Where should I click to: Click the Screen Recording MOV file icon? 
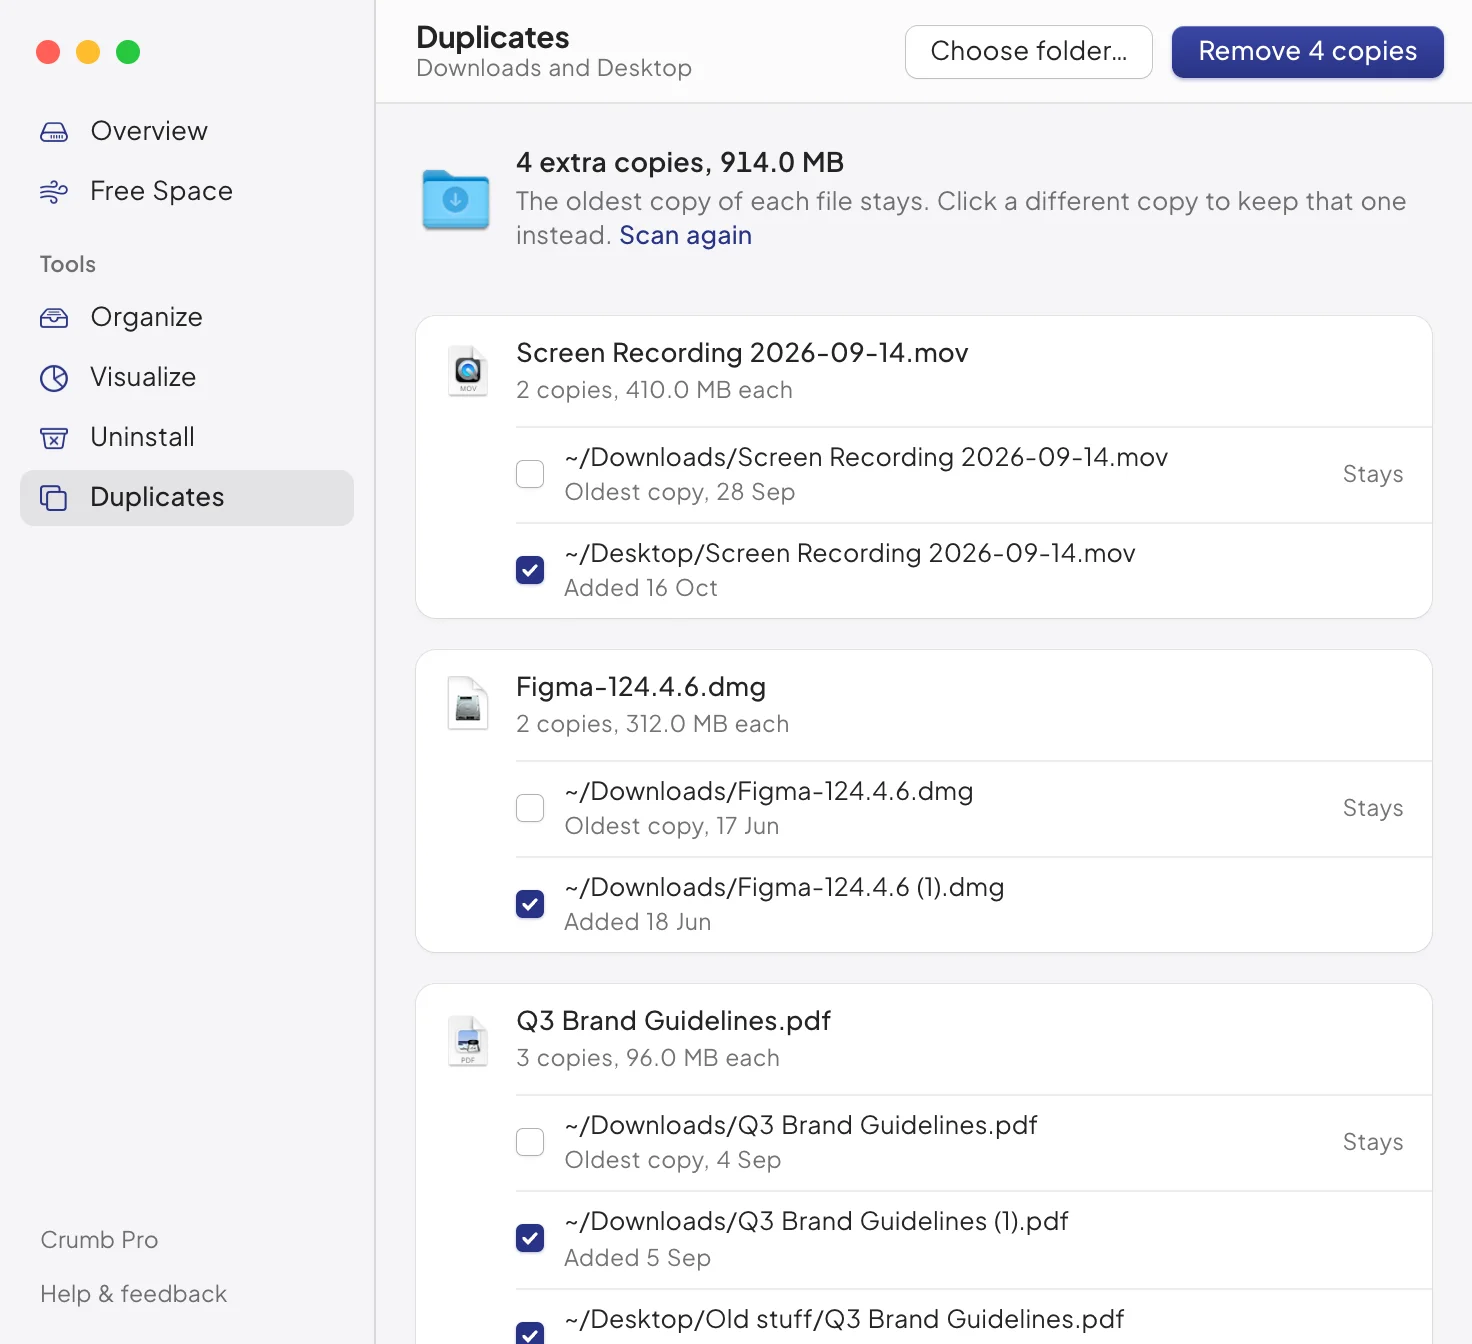[x=468, y=371]
